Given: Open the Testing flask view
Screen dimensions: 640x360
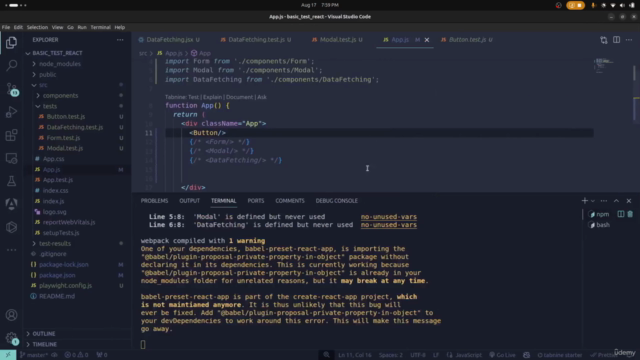Looking at the screenshot, I should (x=11, y=181).
